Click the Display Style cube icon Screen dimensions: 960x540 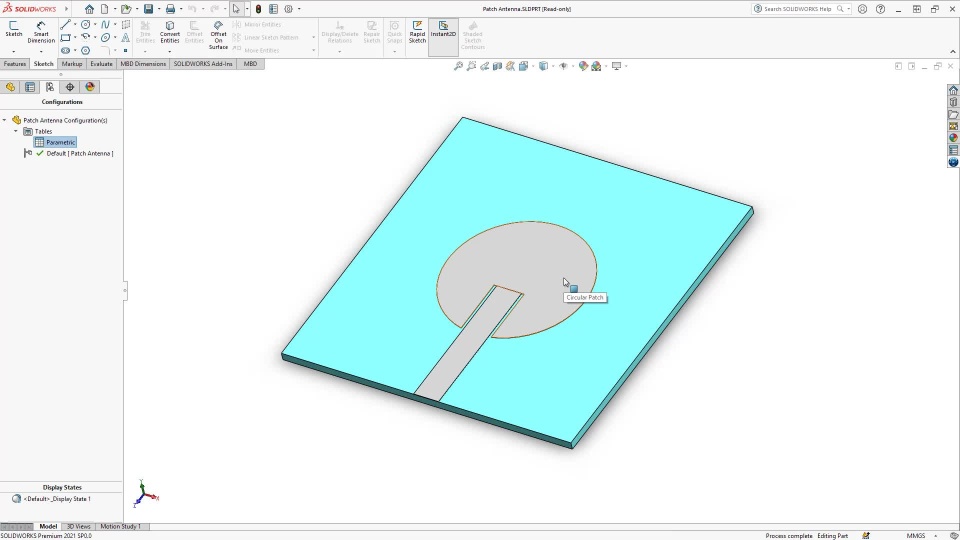tap(543, 66)
